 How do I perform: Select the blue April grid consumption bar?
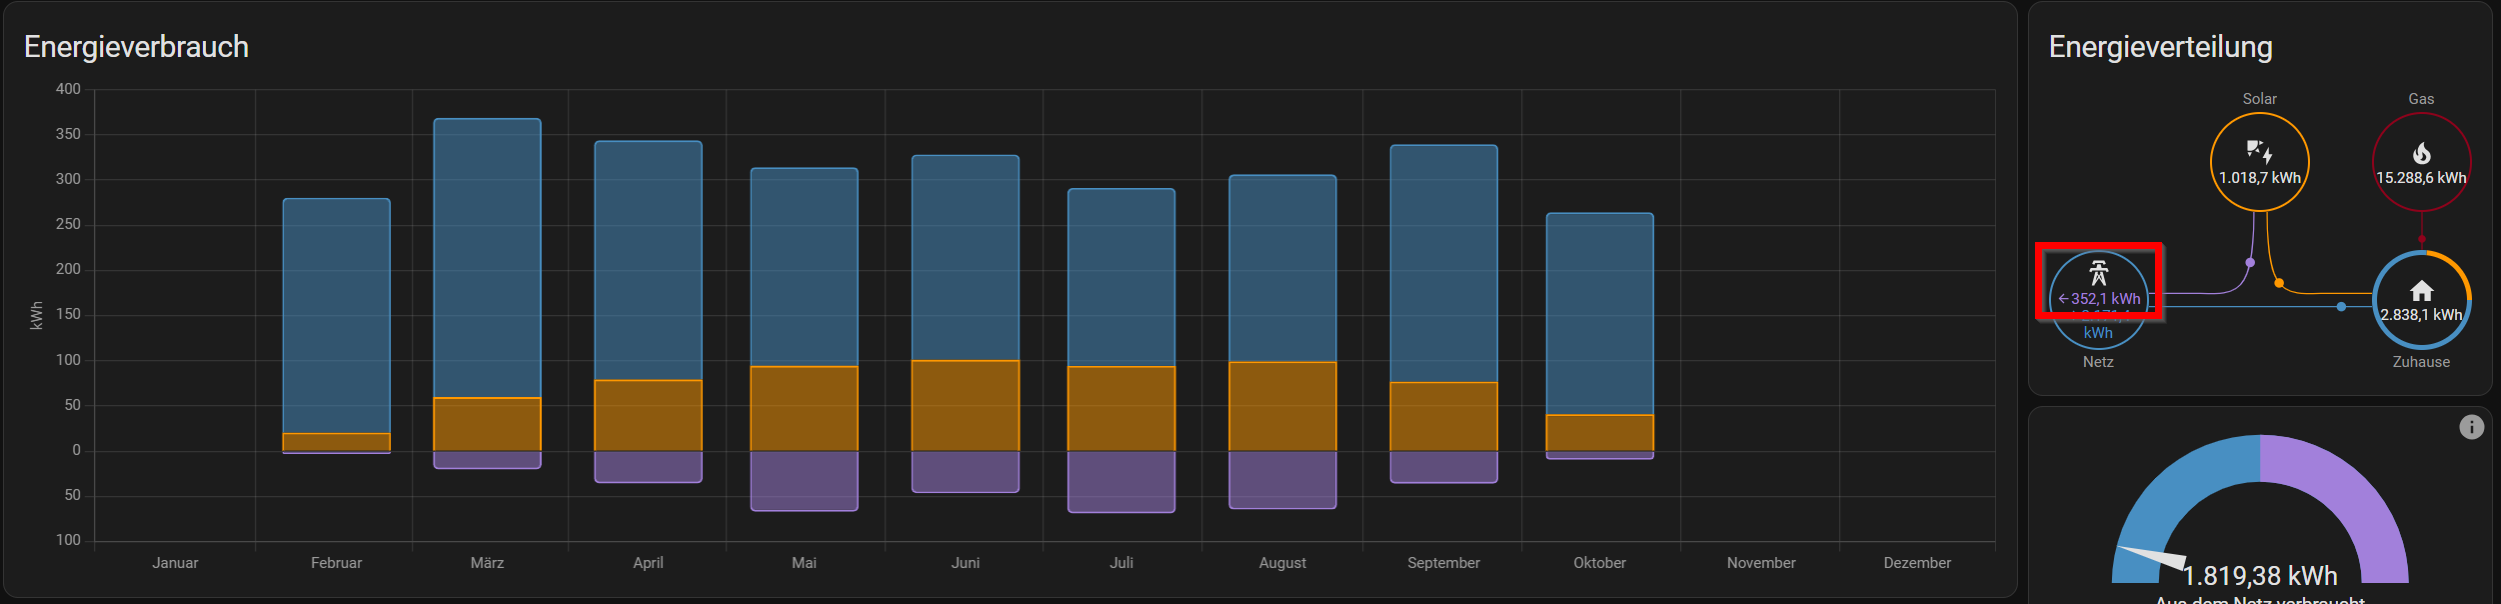click(x=648, y=260)
